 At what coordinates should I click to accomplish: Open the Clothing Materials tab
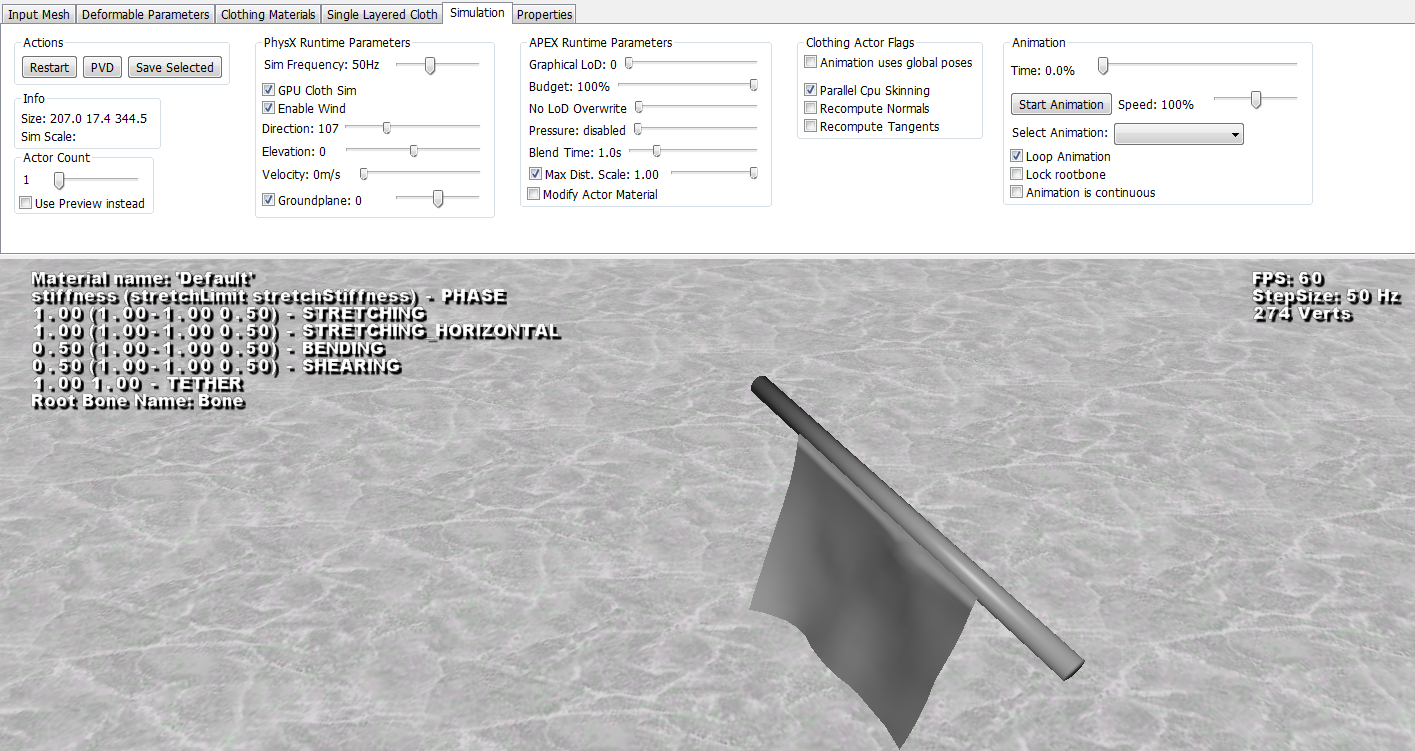click(x=267, y=13)
